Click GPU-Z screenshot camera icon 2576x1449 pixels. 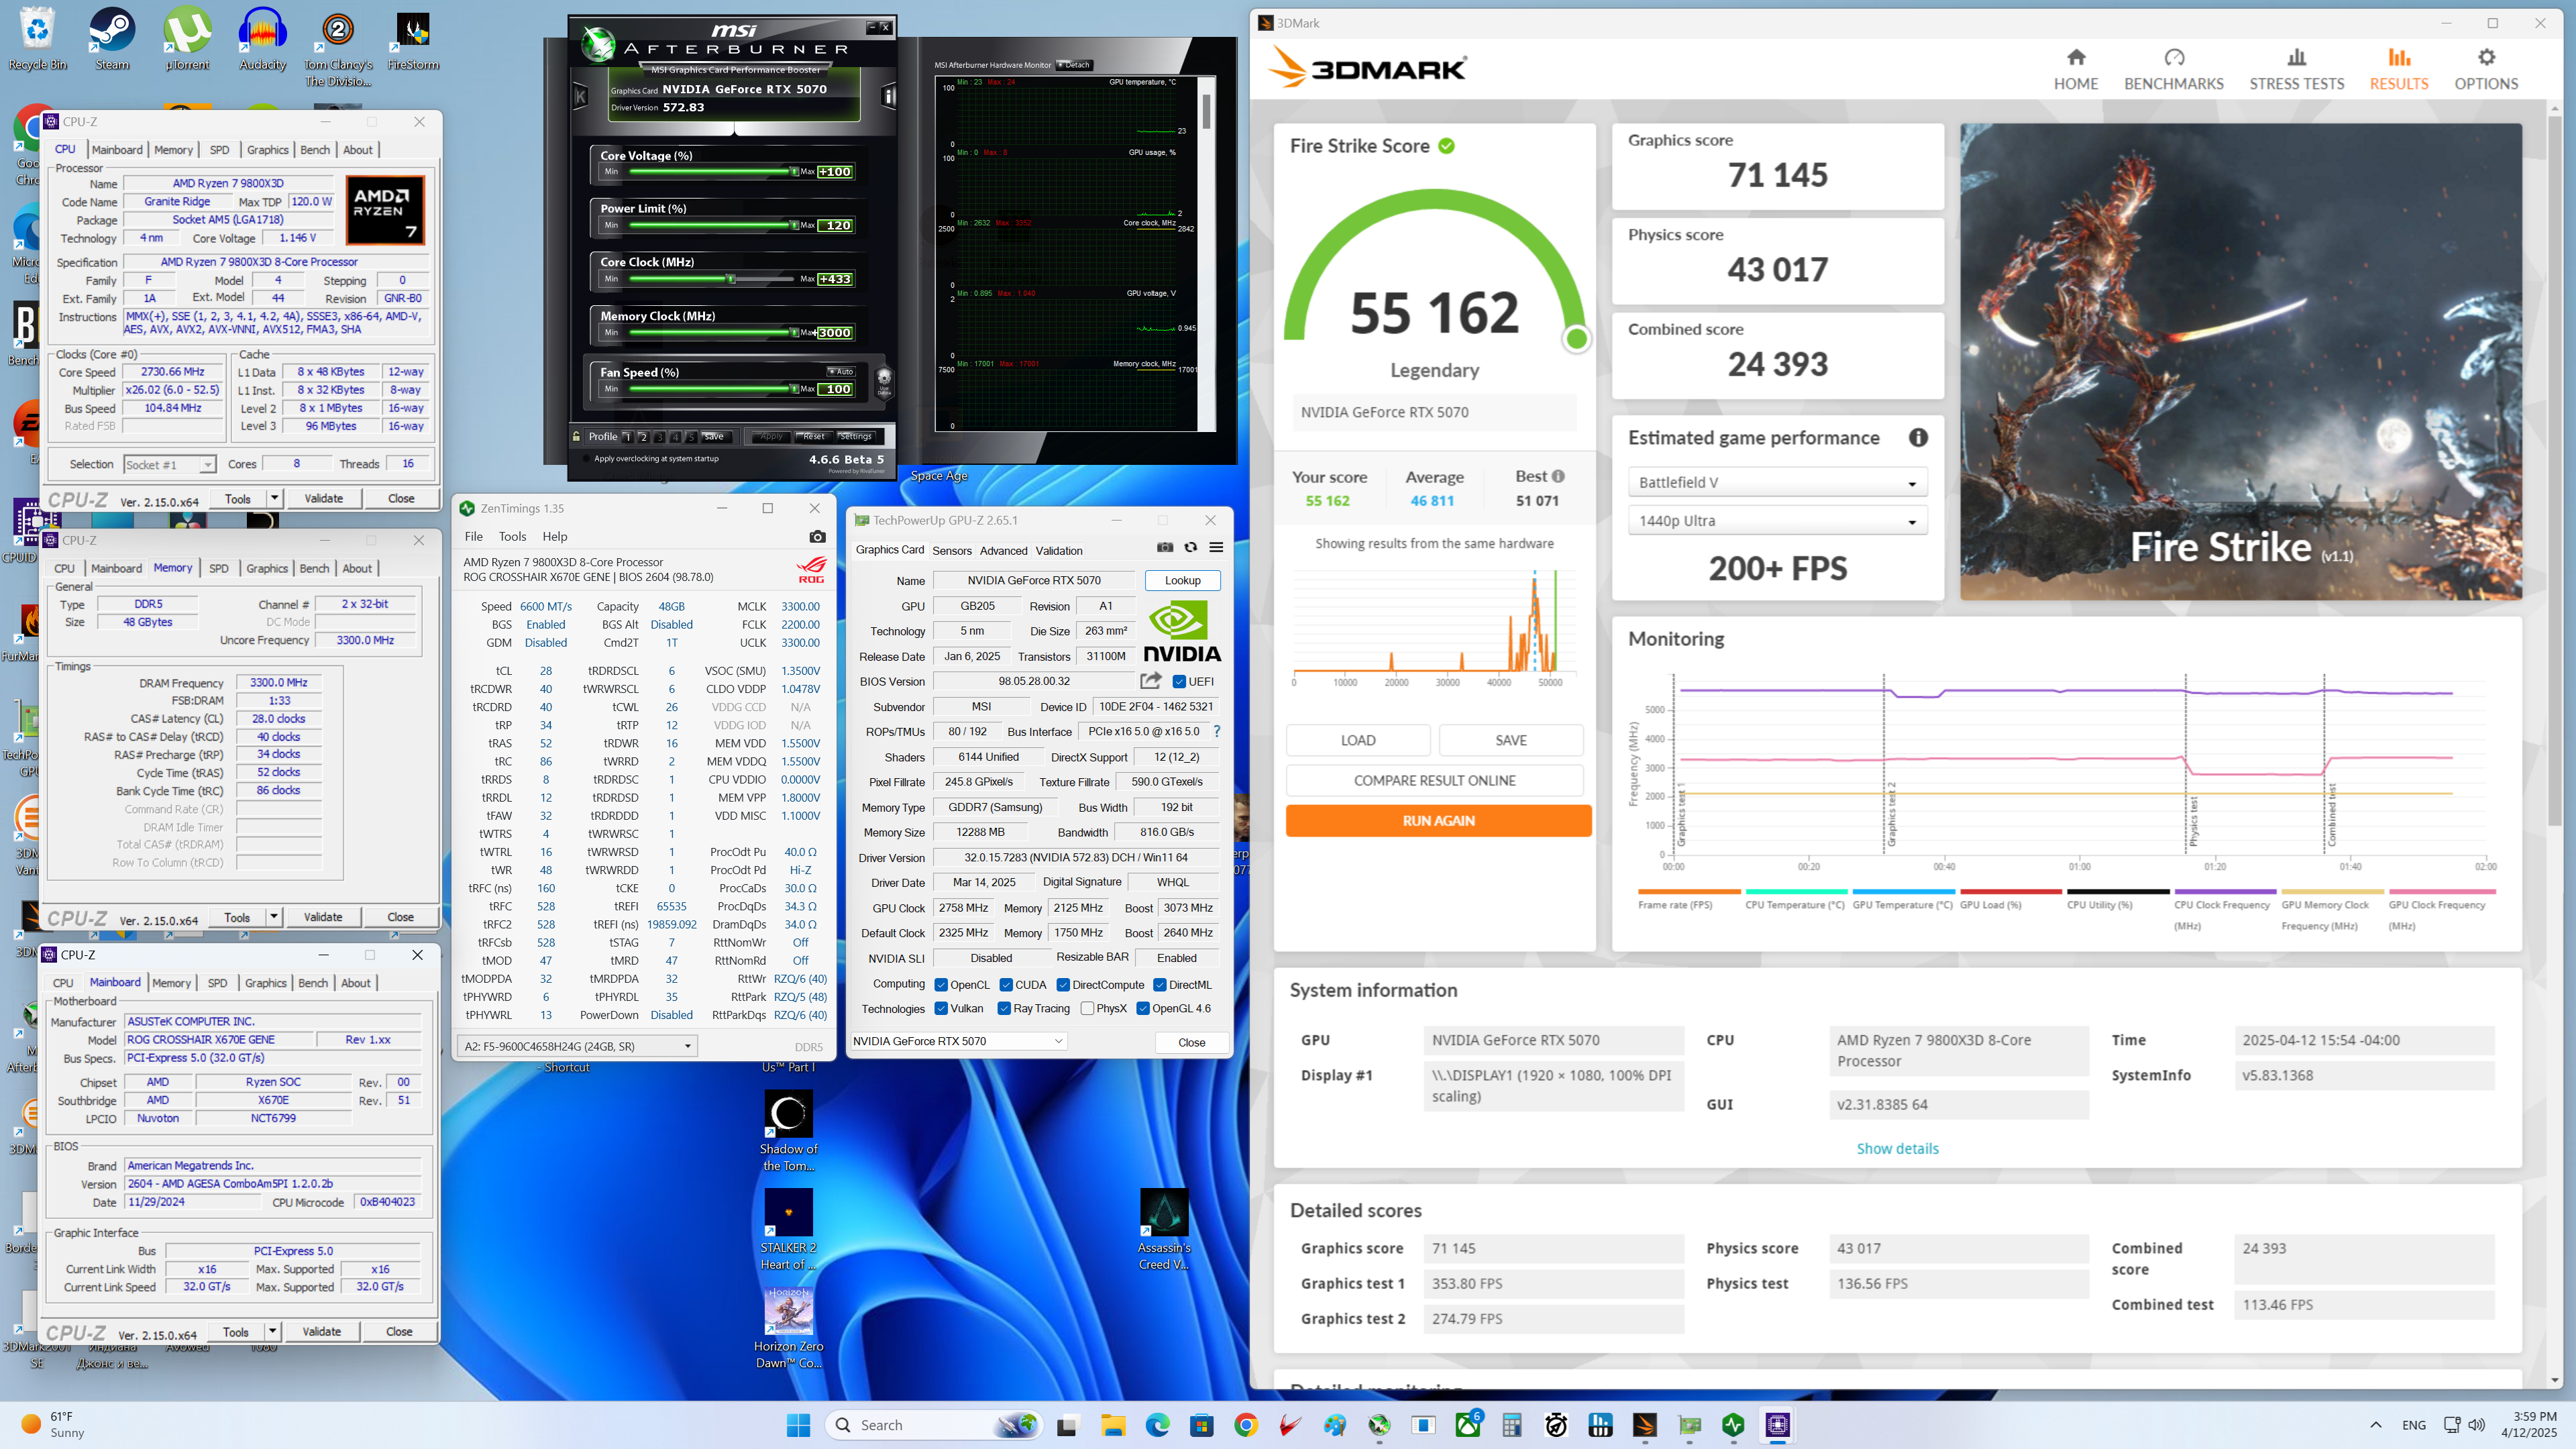click(x=1165, y=547)
